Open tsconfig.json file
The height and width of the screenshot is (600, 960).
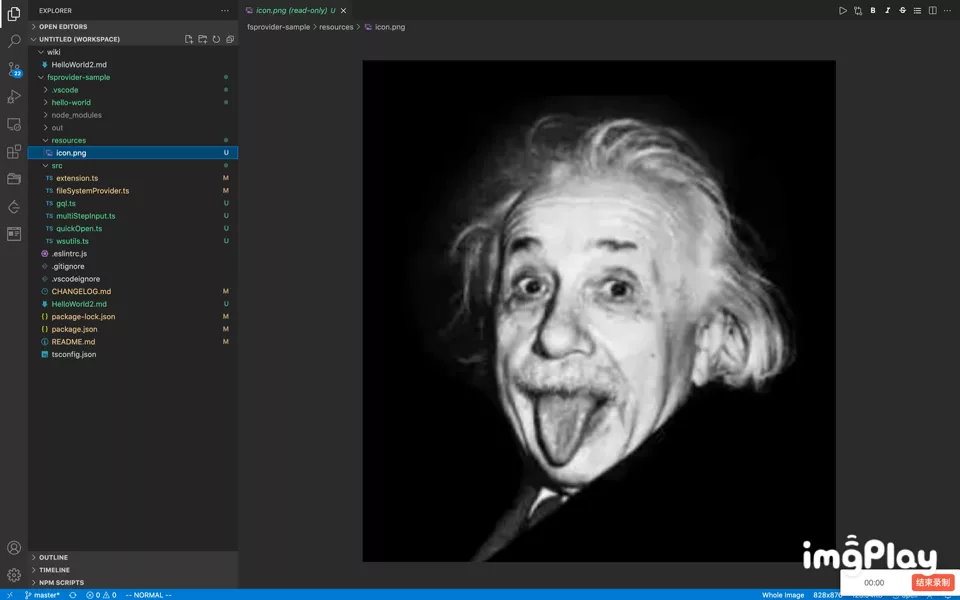(x=133, y=354)
